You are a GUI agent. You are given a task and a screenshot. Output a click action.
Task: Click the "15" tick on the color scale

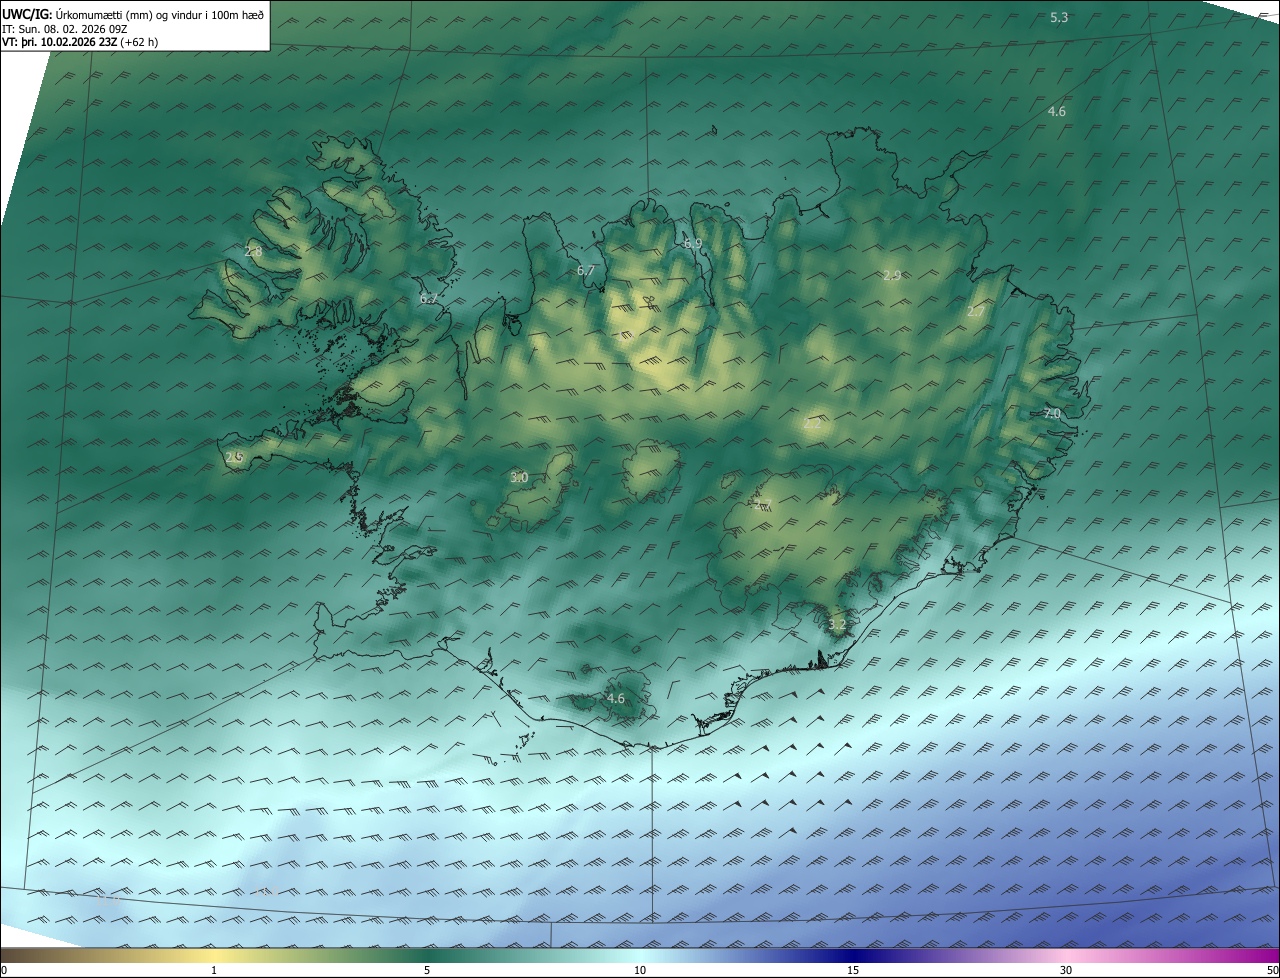click(x=853, y=970)
